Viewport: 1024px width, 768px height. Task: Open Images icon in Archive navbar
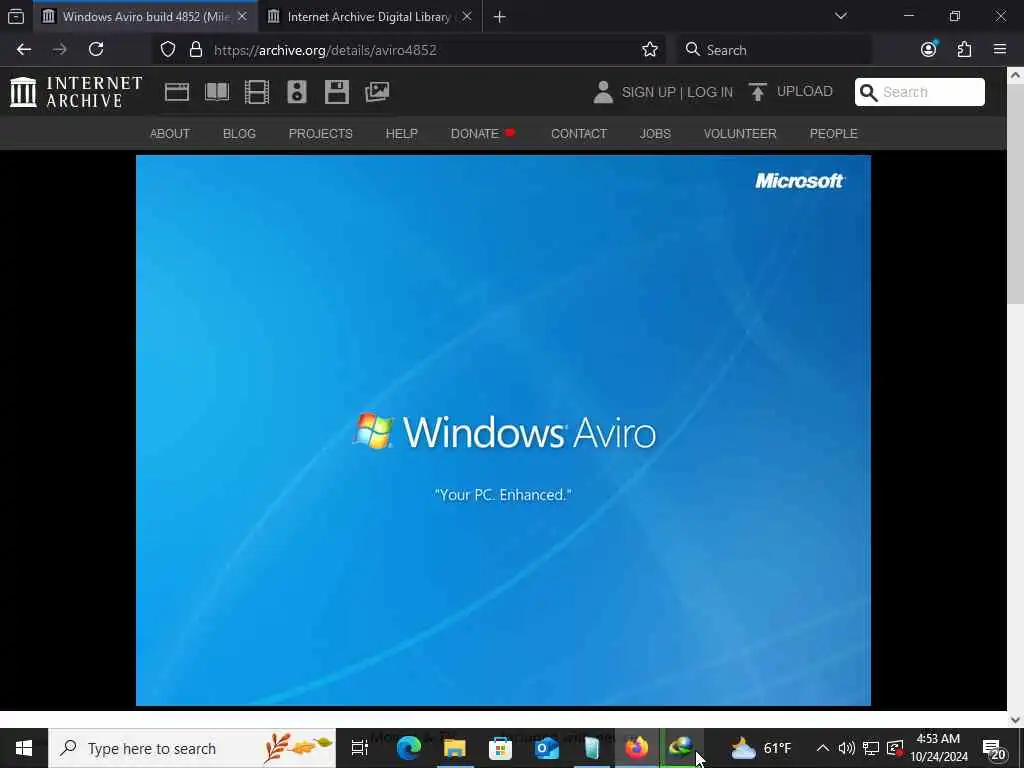[377, 92]
